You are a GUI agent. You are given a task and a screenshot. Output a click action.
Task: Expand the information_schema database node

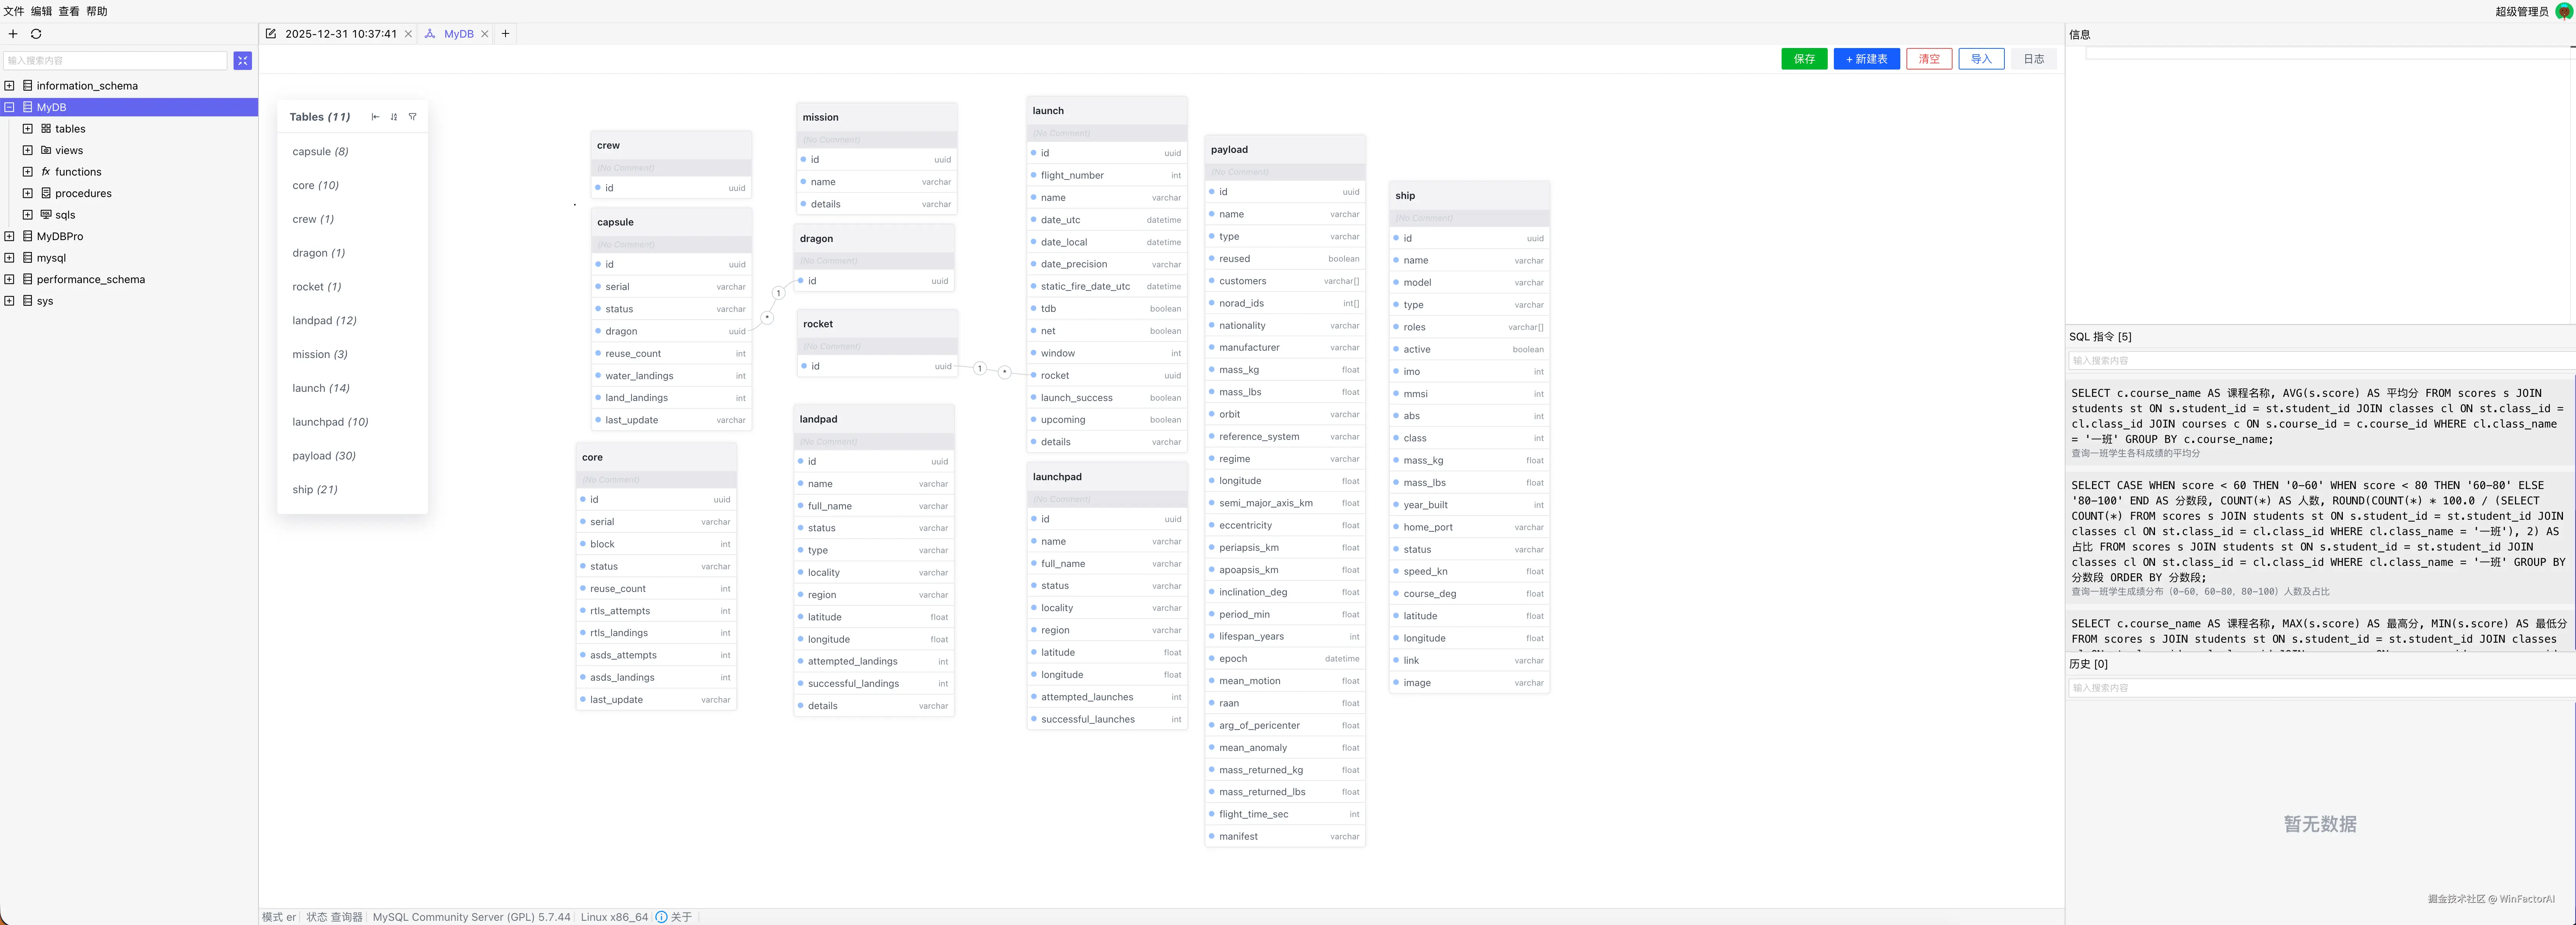pos(9,86)
